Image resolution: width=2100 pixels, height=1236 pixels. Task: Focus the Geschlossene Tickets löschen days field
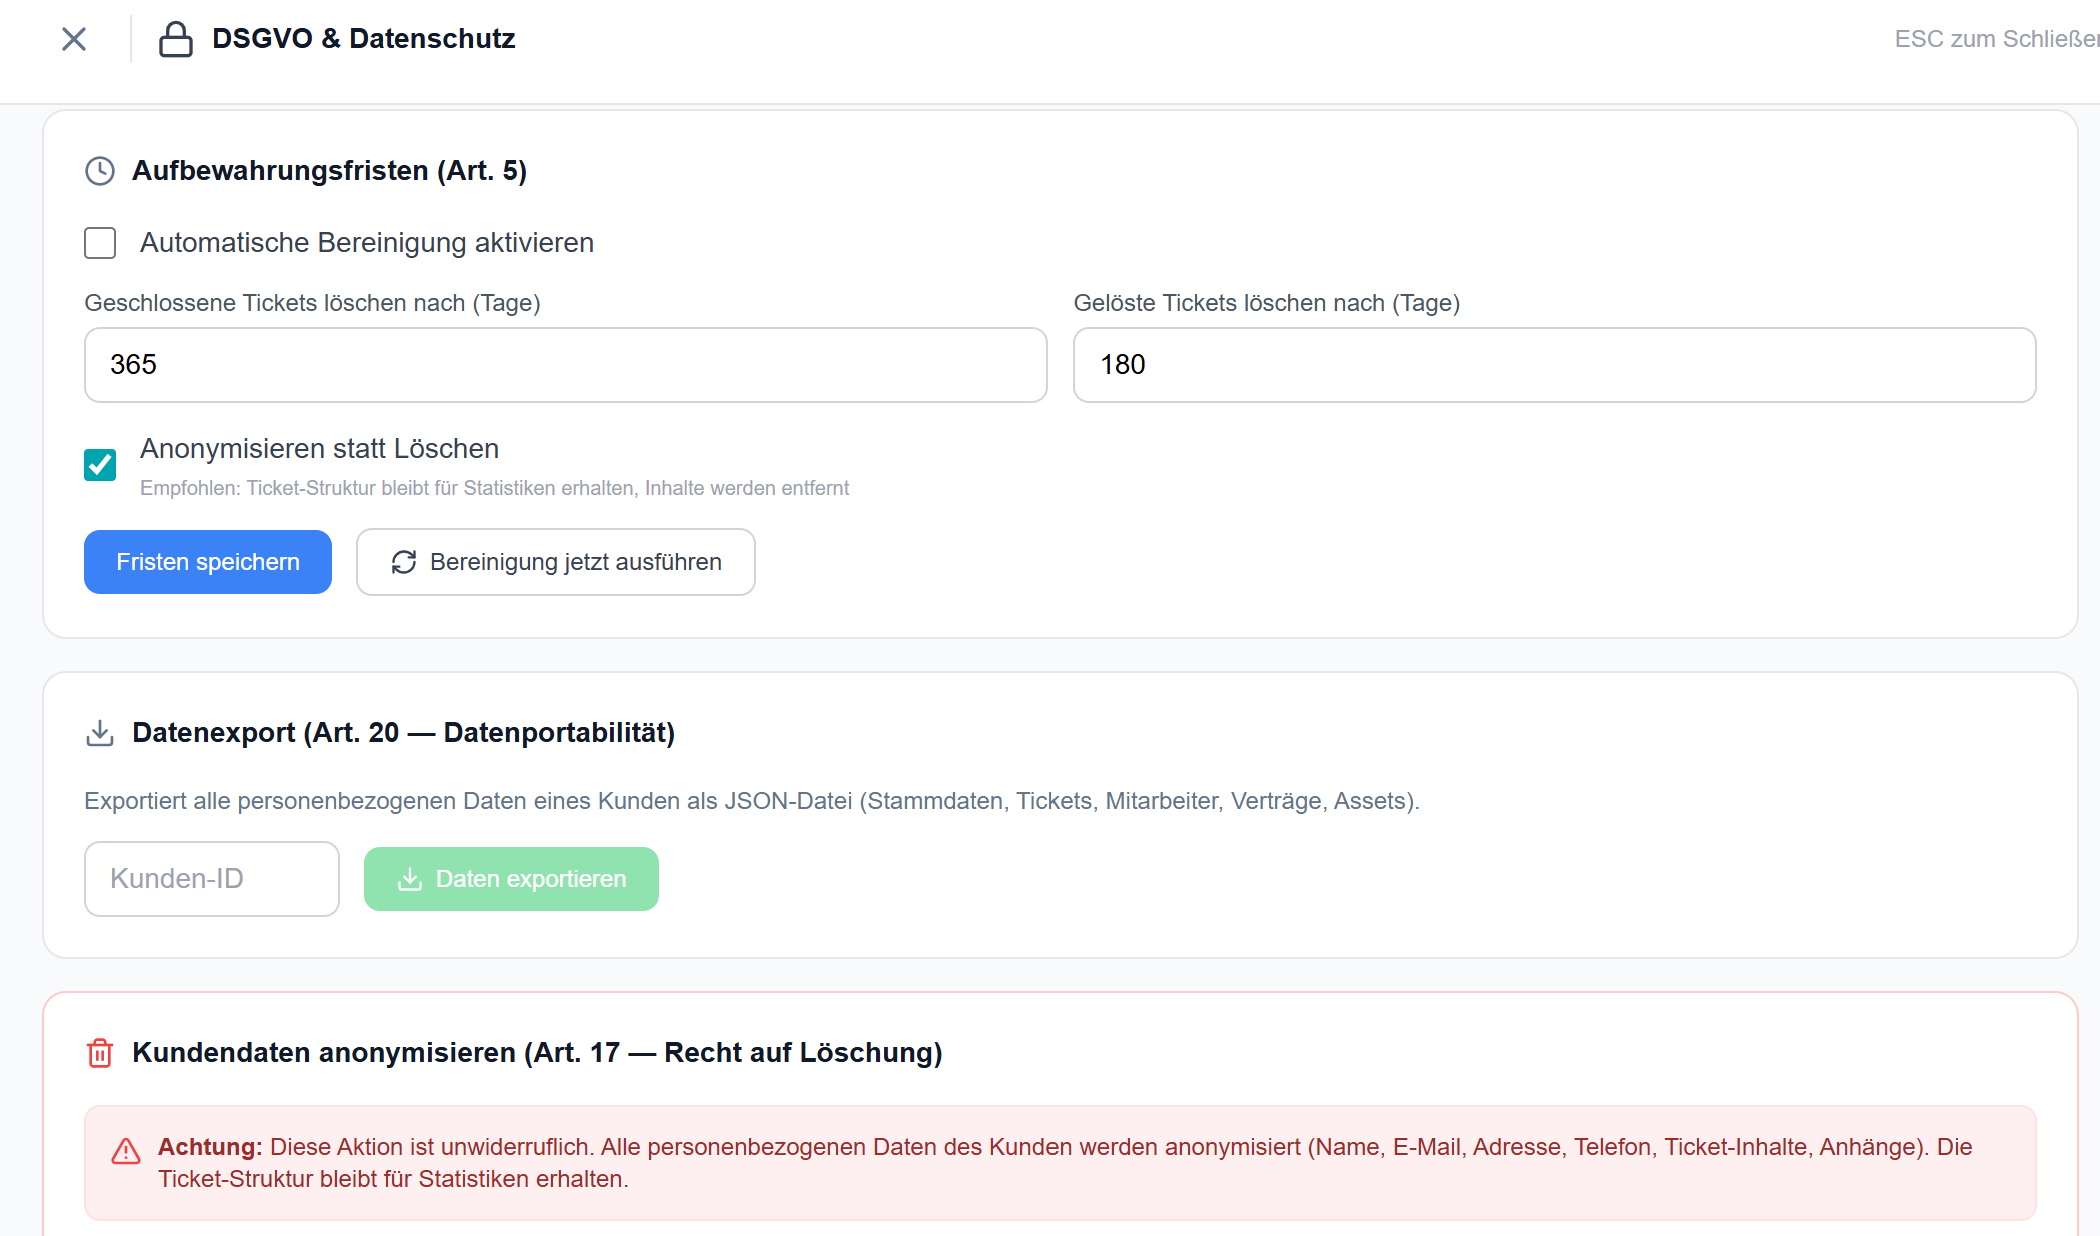click(565, 365)
